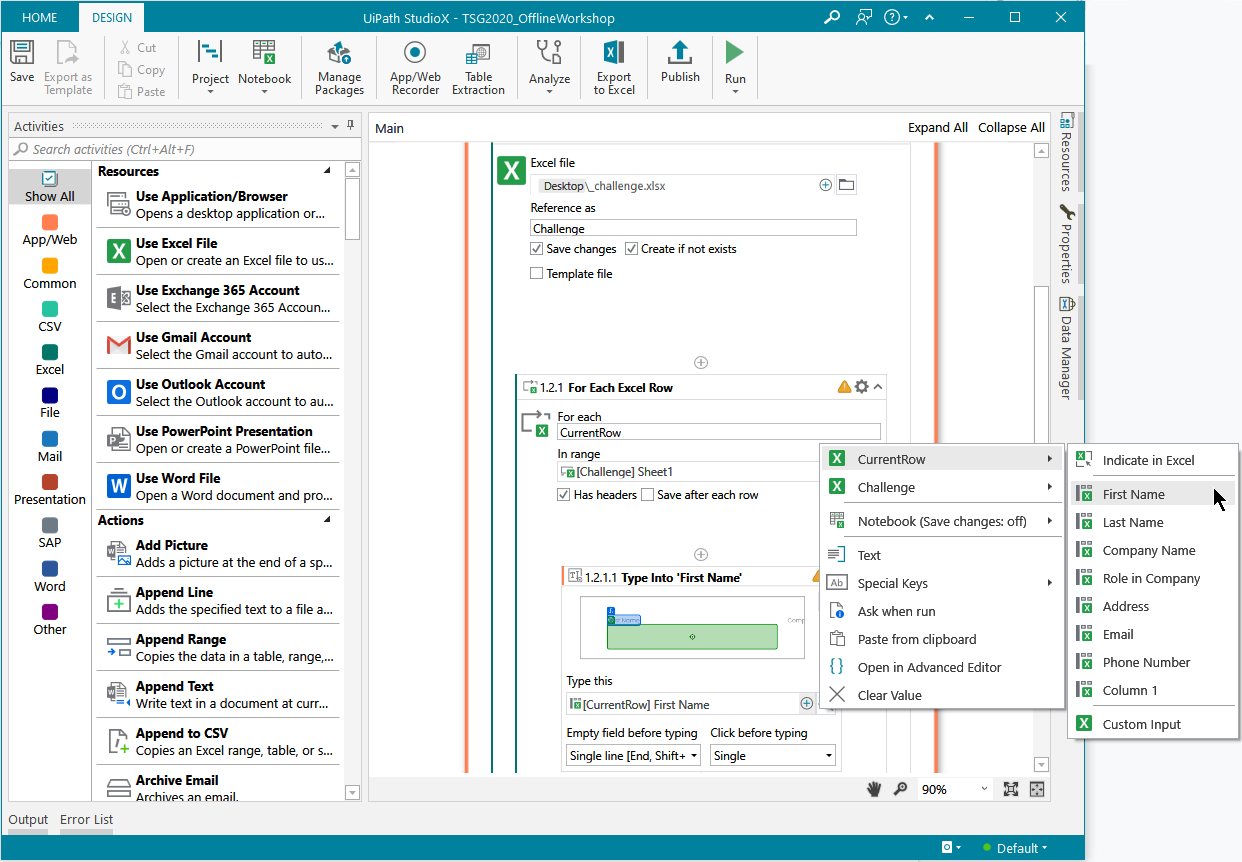Viewport: 1242px width, 862px height.
Task: Publish the project
Action: point(680,62)
